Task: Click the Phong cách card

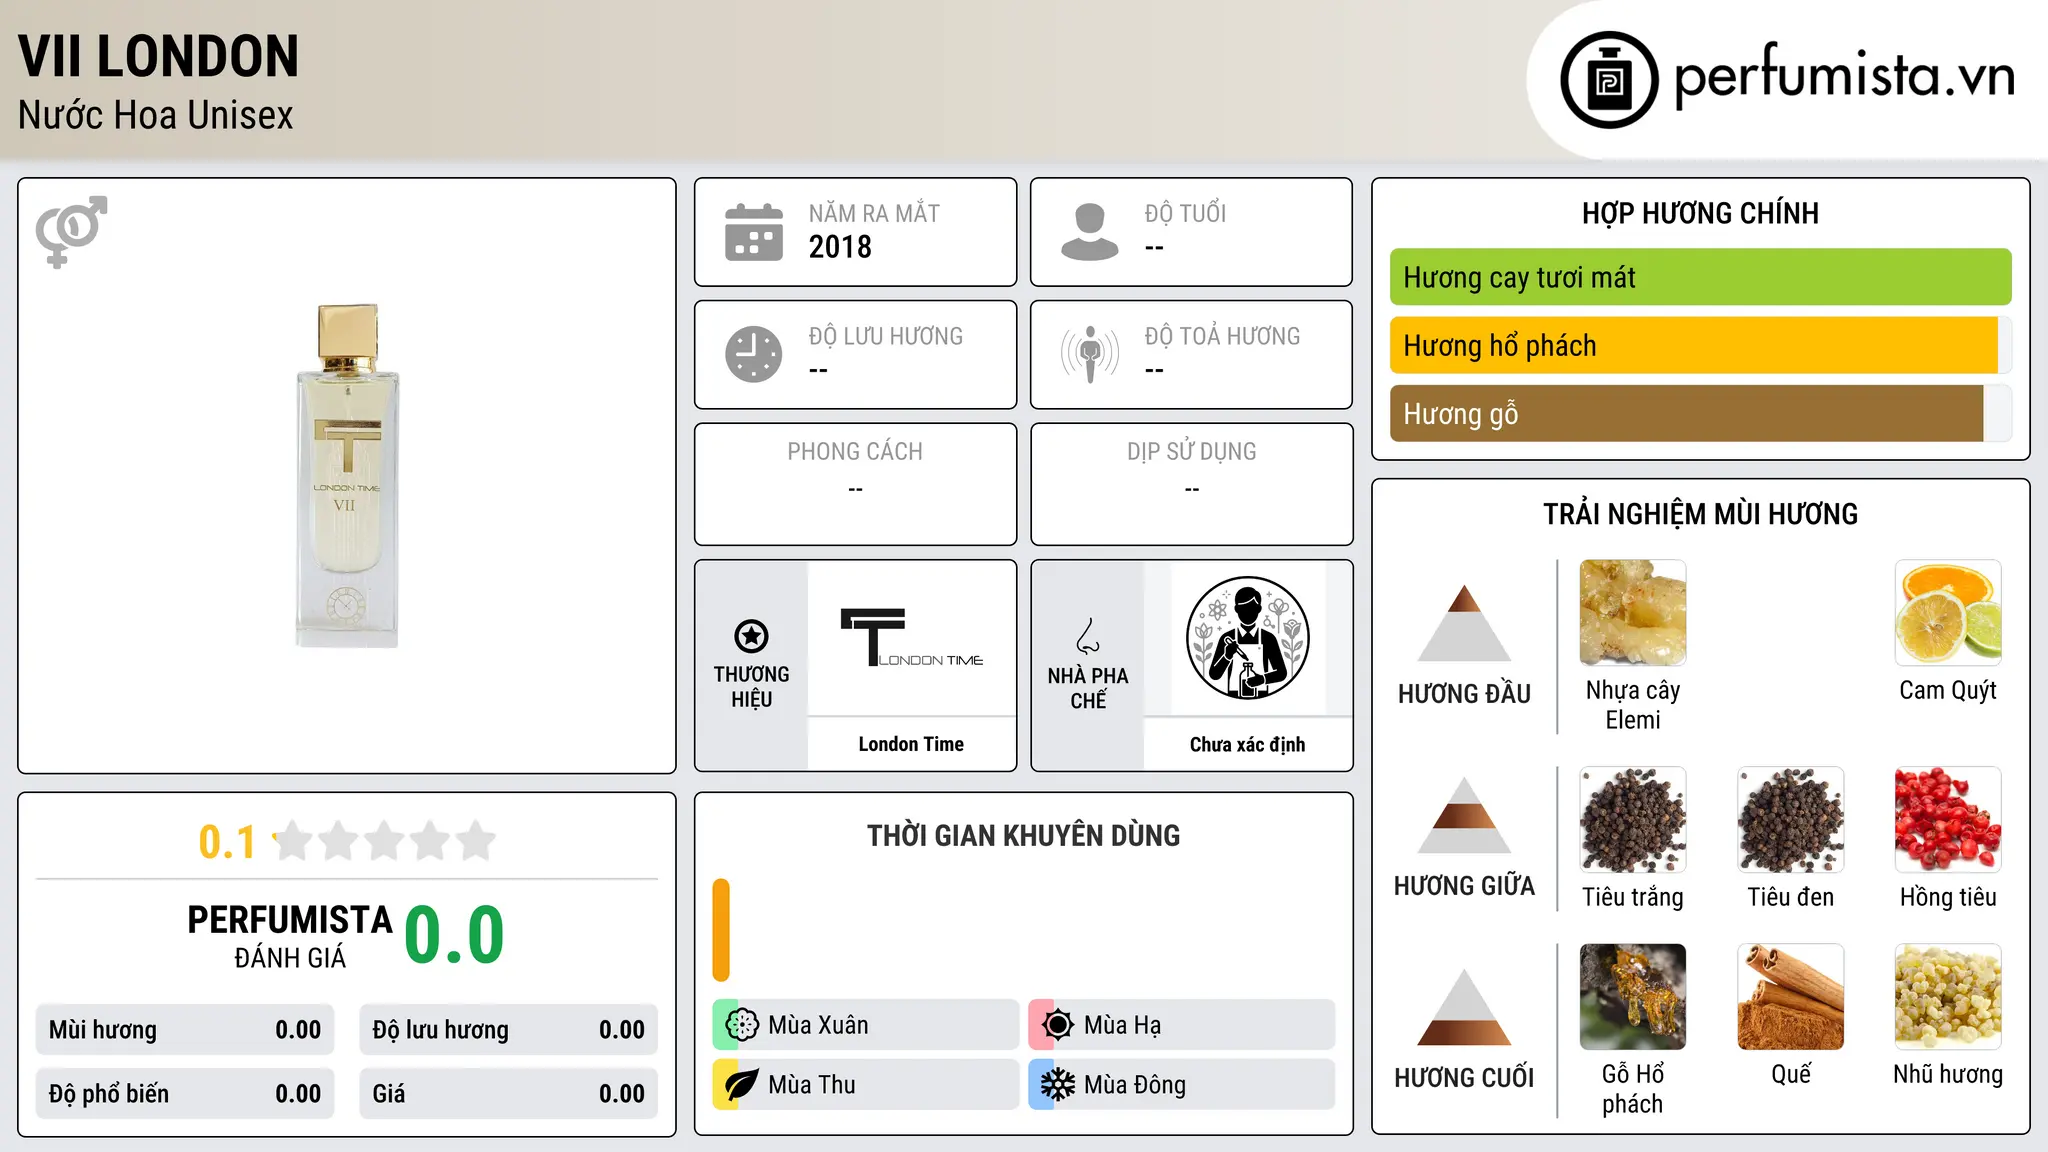Action: [x=855, y=484]
